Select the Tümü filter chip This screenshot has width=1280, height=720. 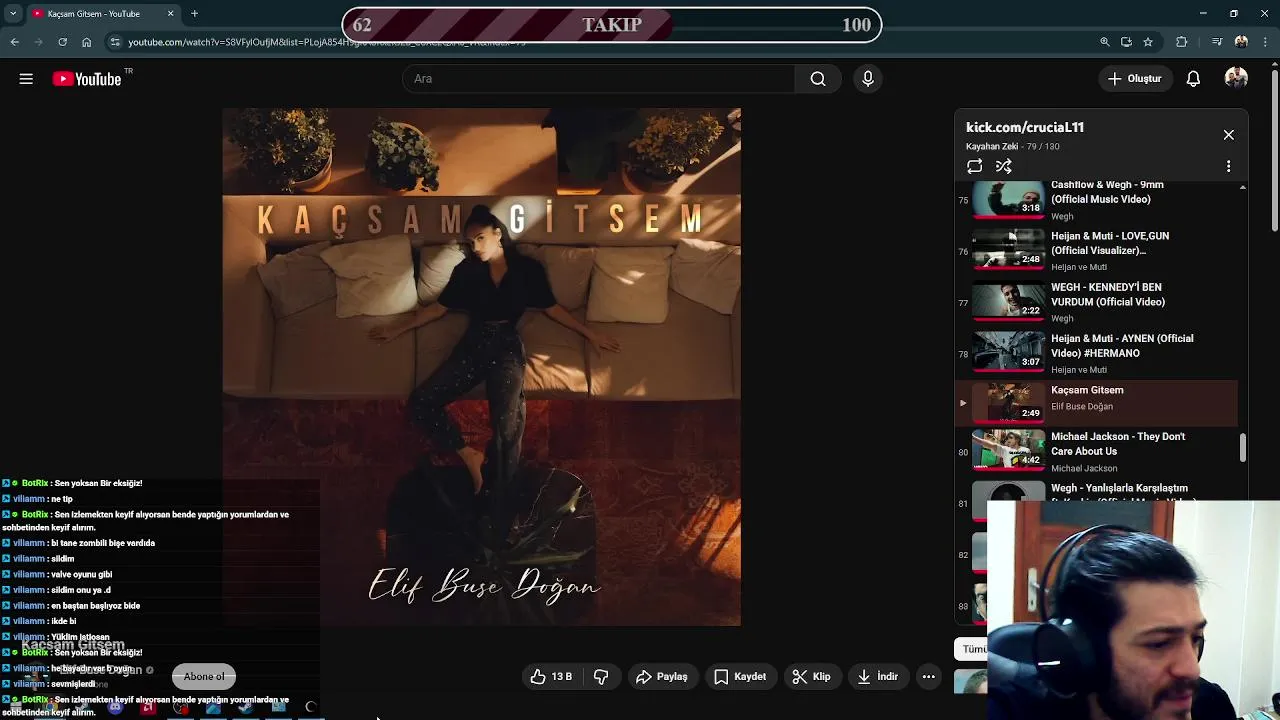972,649
